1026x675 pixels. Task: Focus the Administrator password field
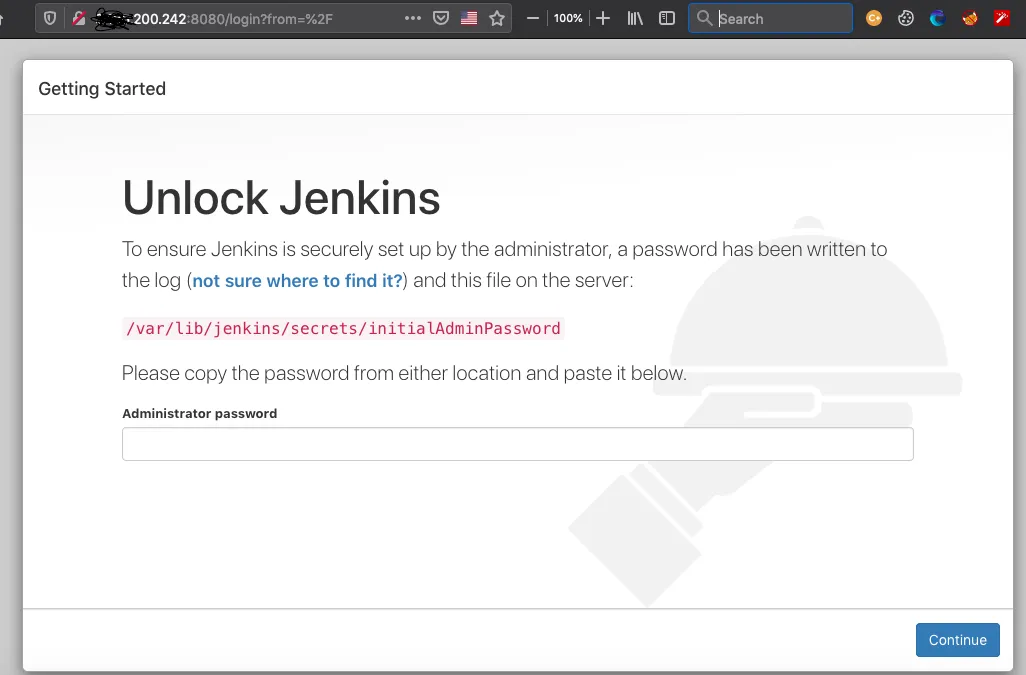[x=517, y=444]
